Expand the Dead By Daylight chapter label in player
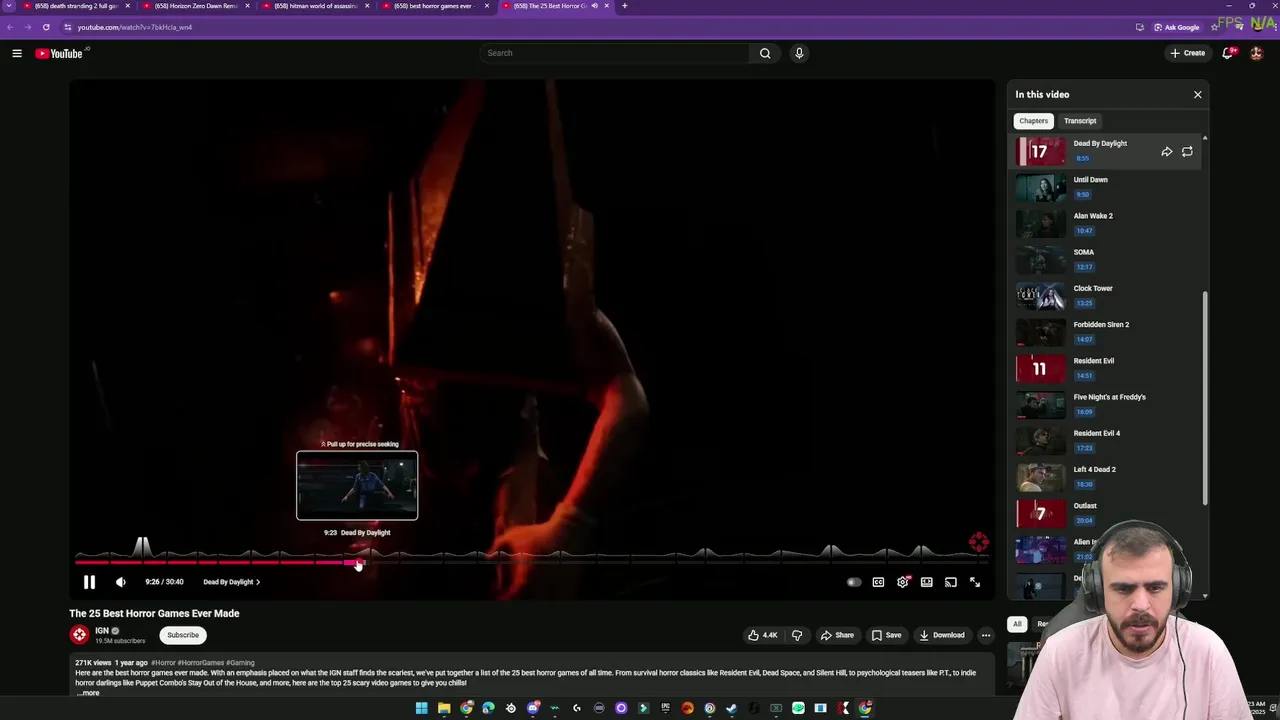The height and width of the screenshot is (720, 1280). tap(231, 582)
